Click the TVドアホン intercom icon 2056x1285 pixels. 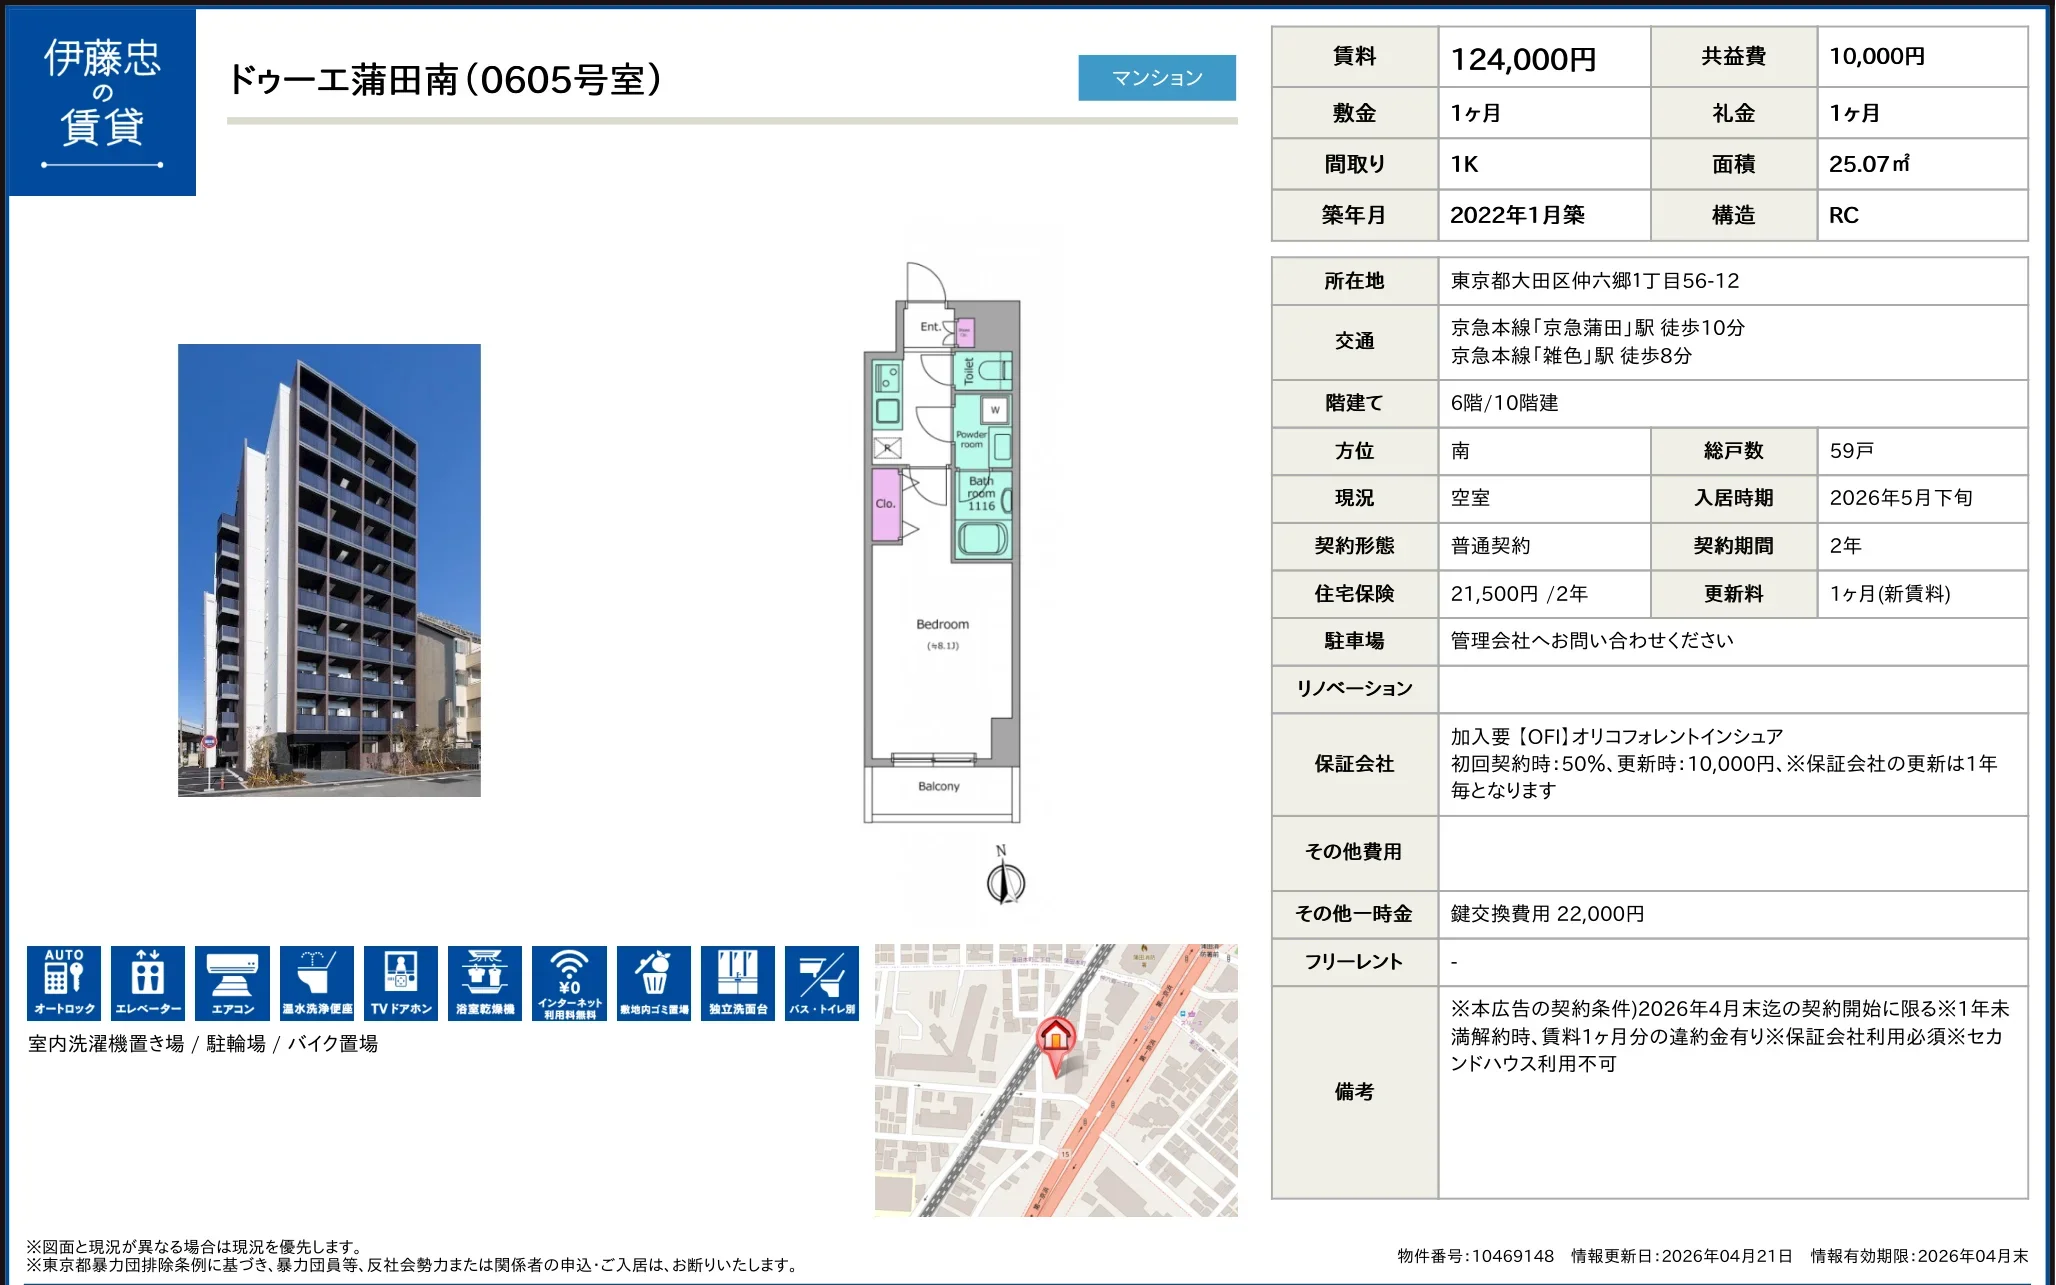point(401,982)
